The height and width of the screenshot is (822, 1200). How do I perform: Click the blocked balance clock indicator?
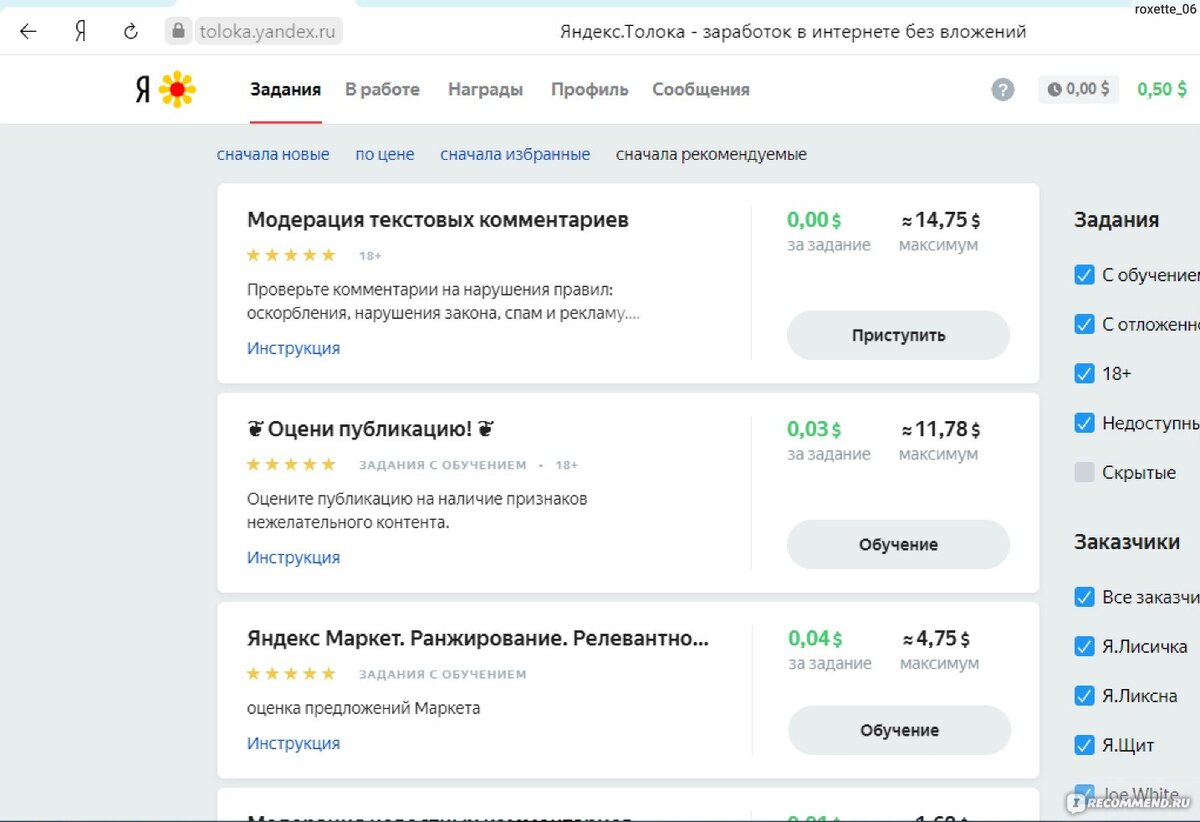[x=1078, y=89]
